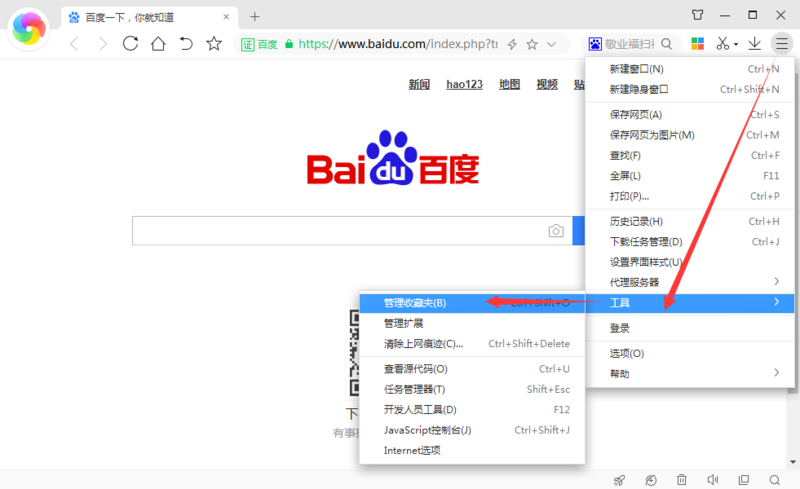Open 开发人员工具(D)

[472, 409]
